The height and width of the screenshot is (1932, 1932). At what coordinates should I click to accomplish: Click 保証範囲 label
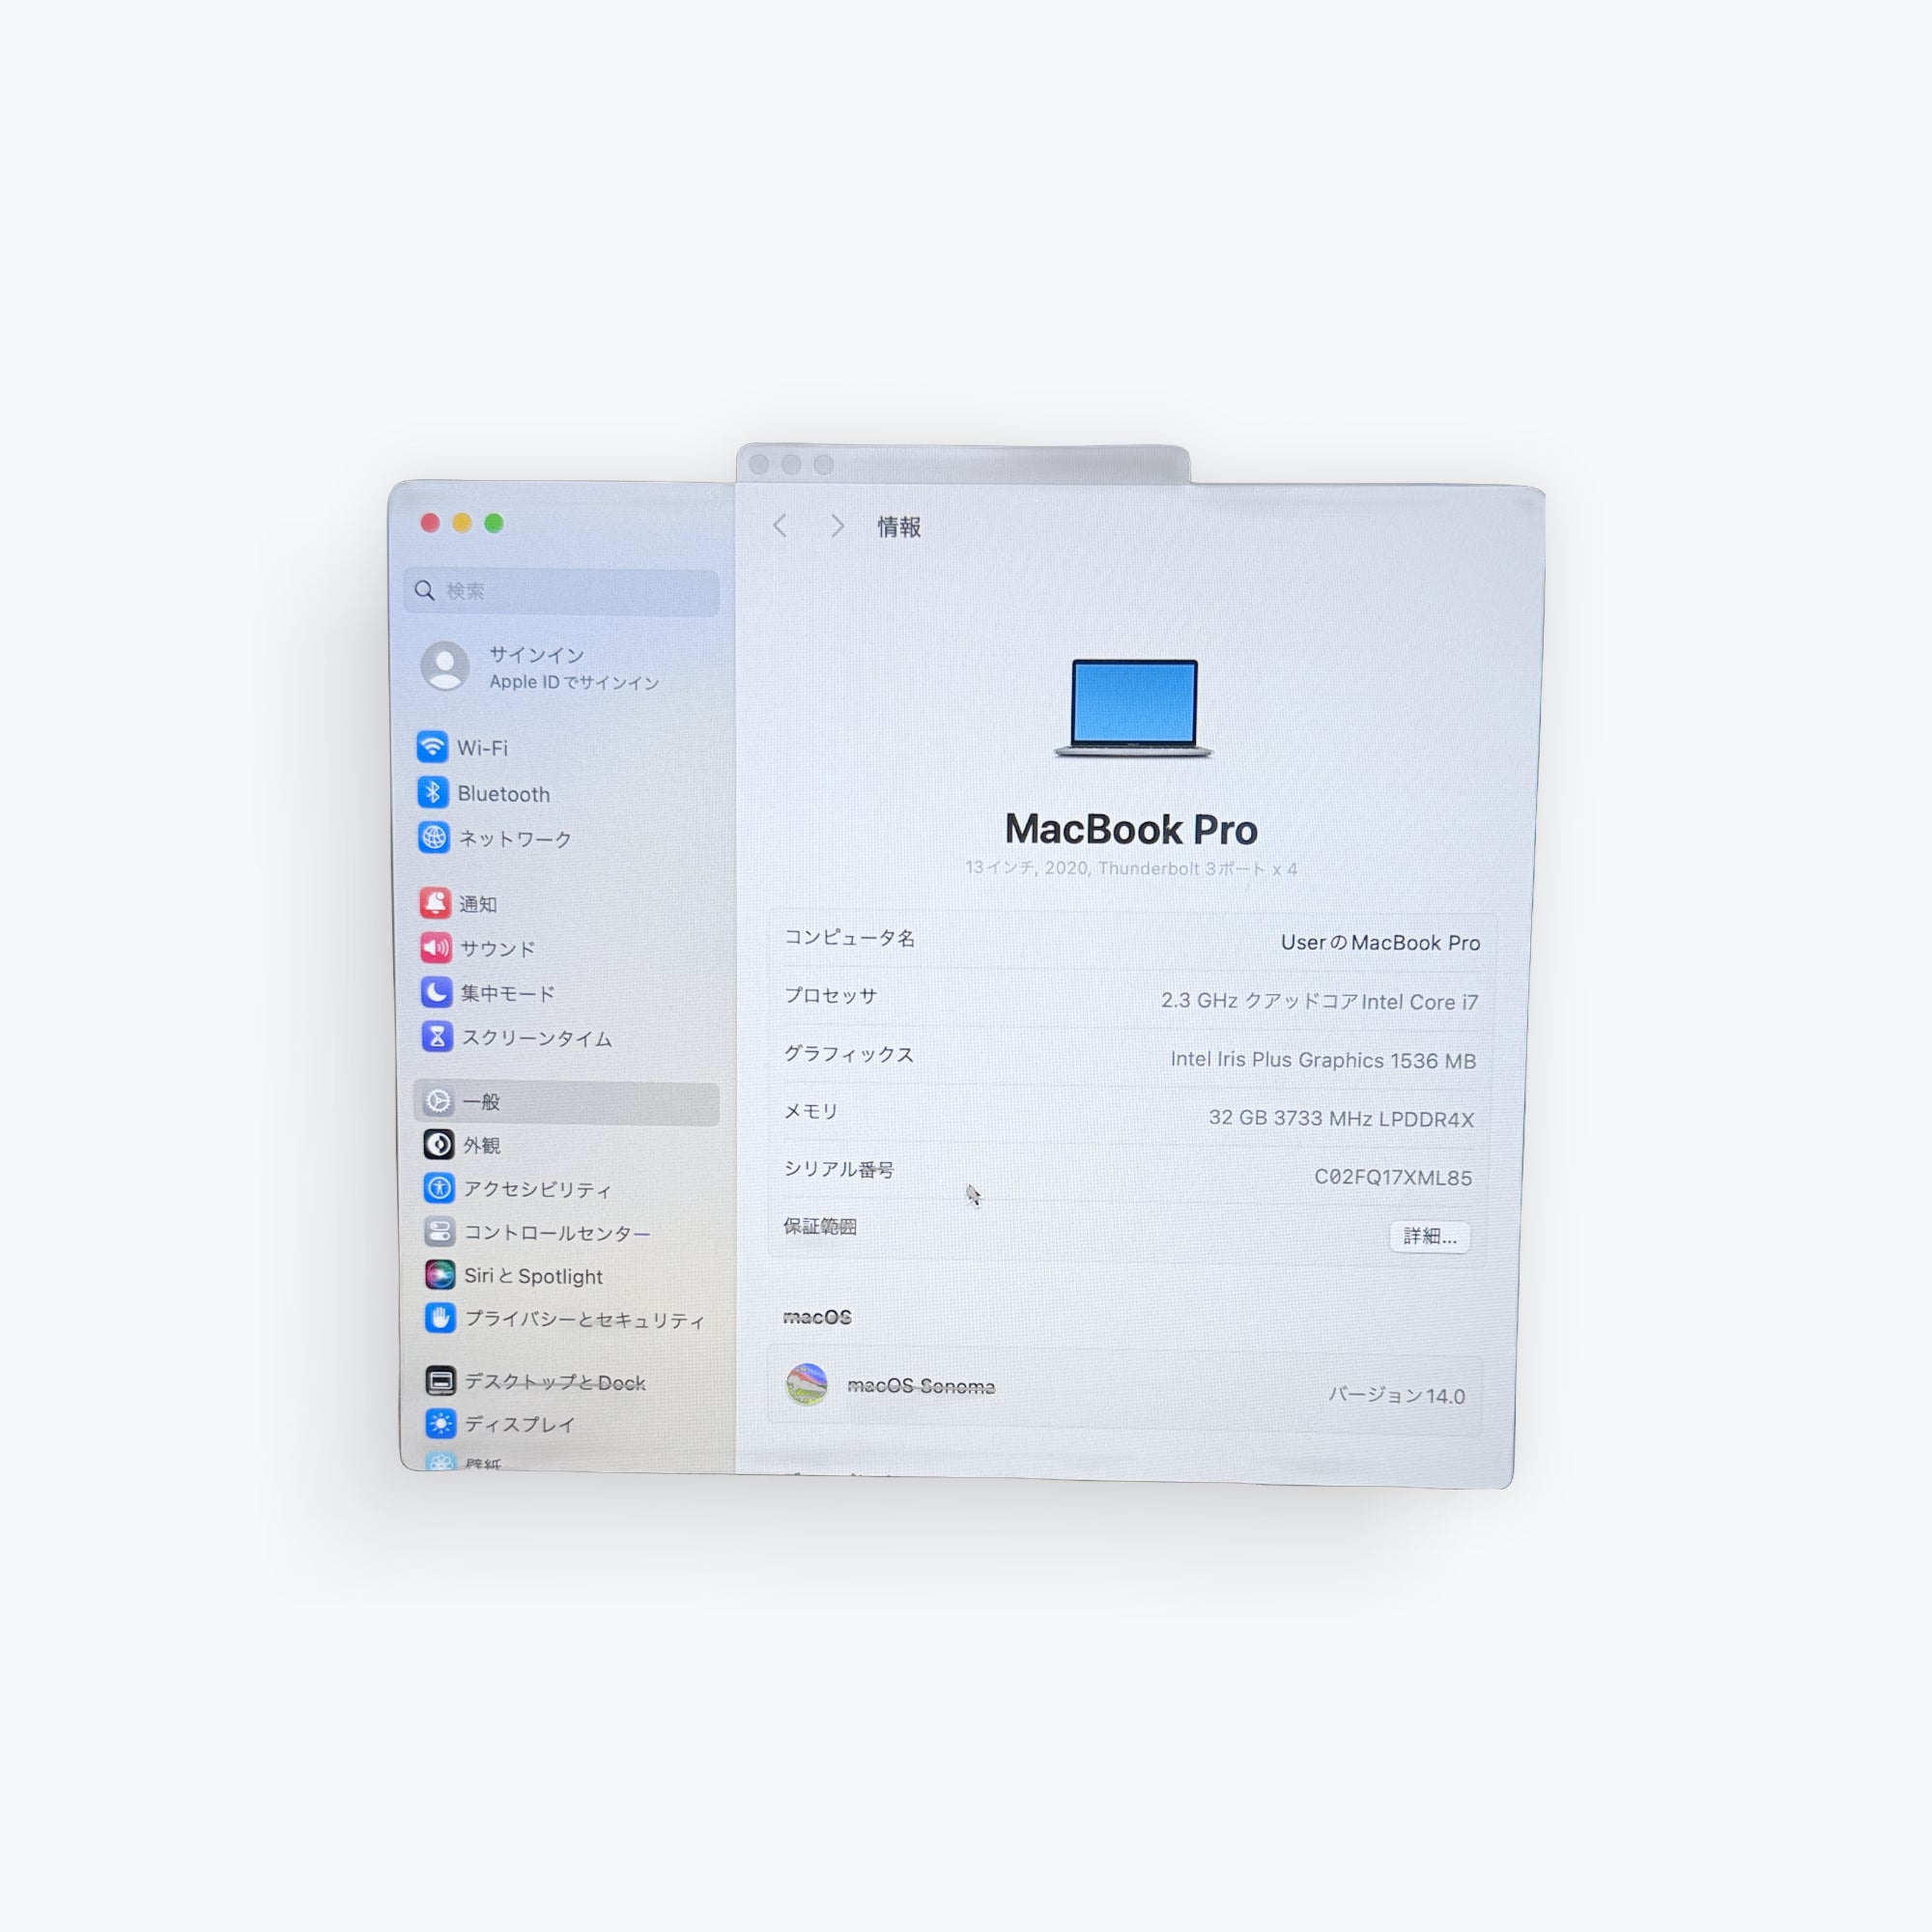[820, 1226]
